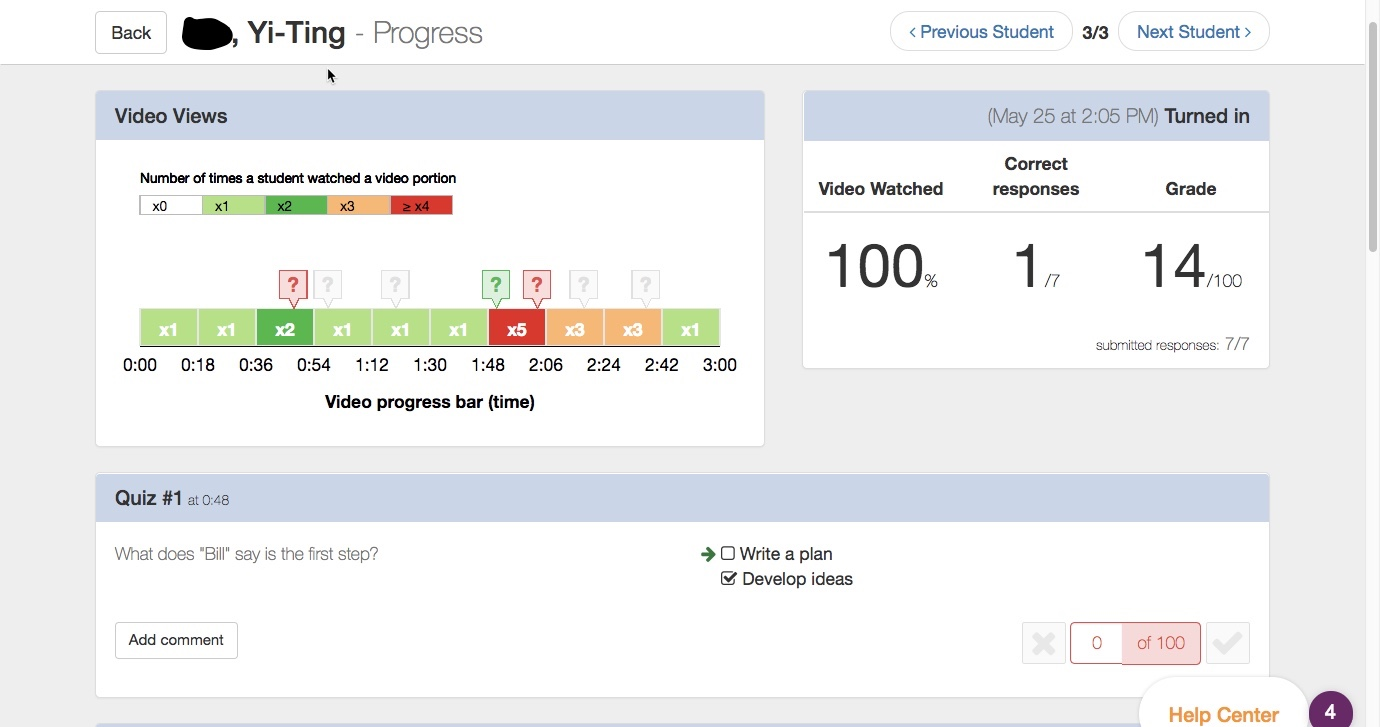Click the red ≥ x4 legend swatch
This screenshot has width=1380, height=727.
[x=421, y=206]
